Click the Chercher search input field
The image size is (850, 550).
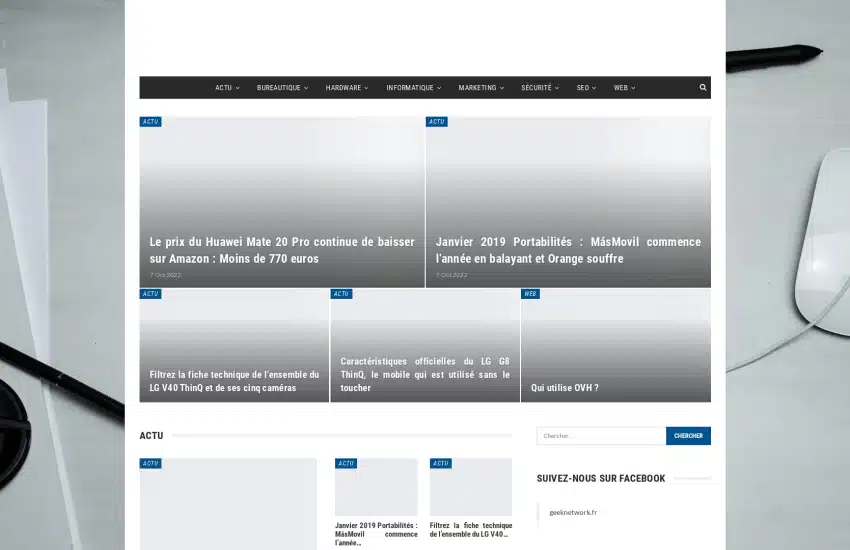pyautogui.click(x=601, y=436)
